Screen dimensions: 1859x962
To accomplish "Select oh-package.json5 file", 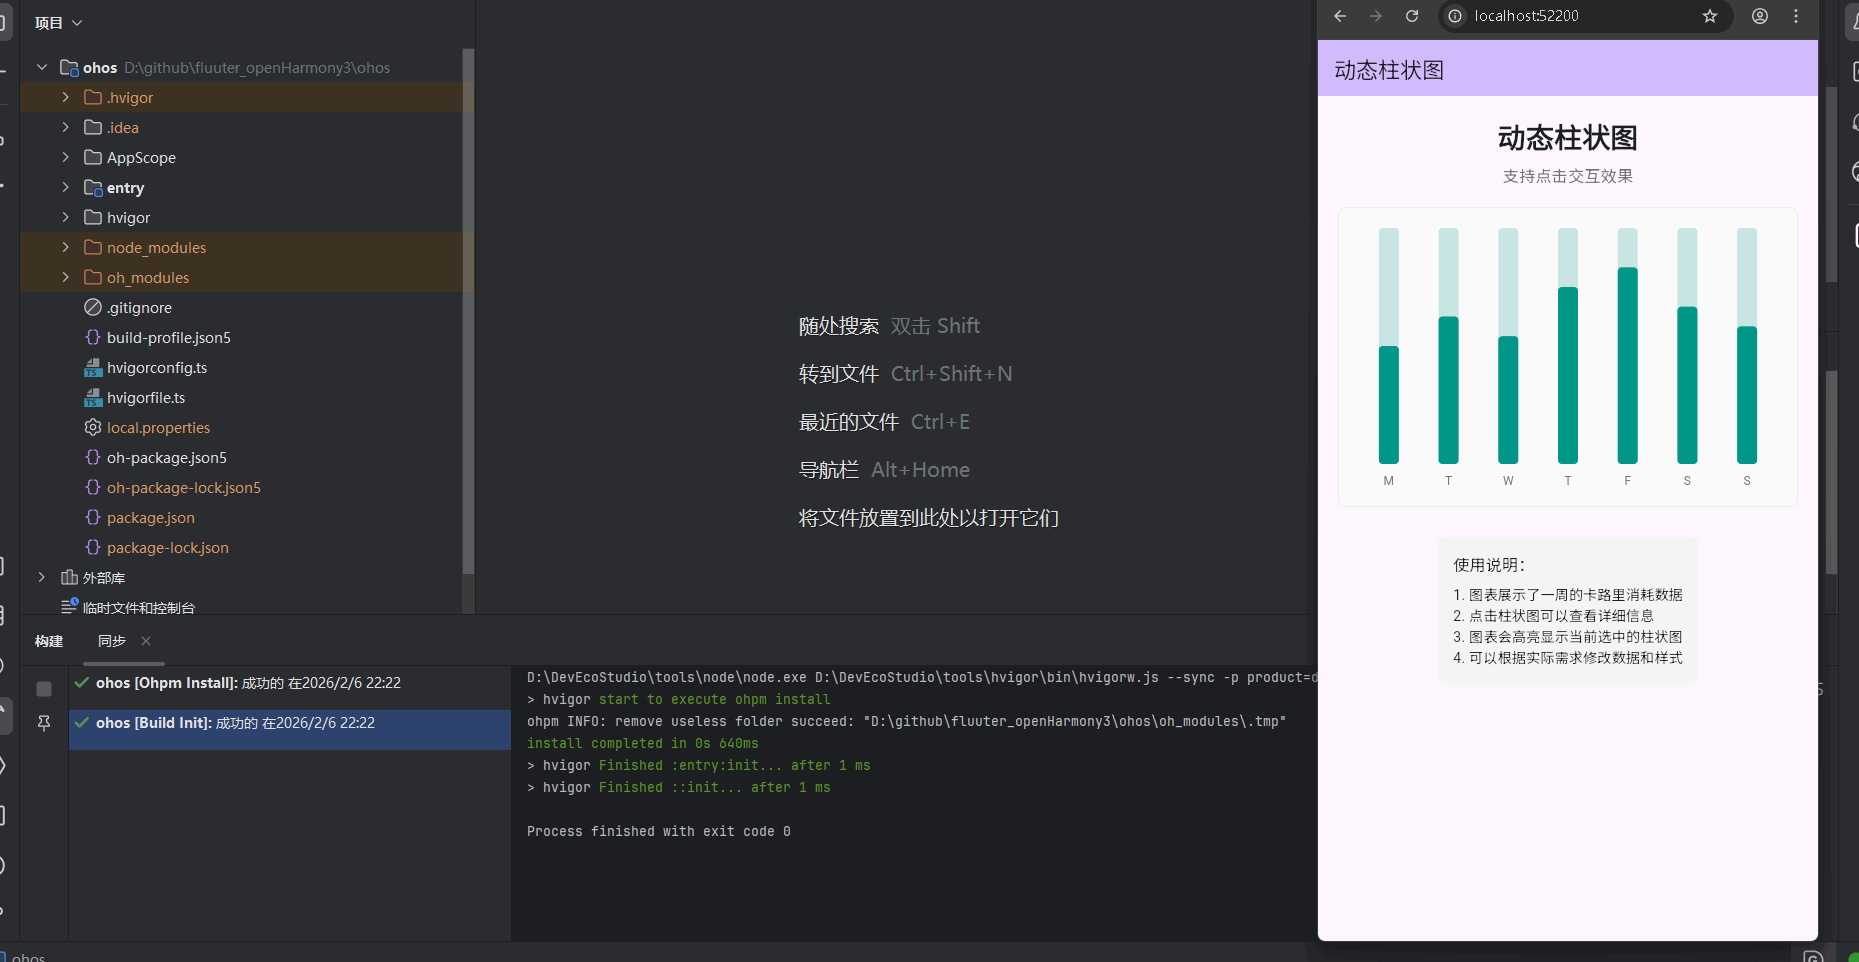I will pos(167,458).
